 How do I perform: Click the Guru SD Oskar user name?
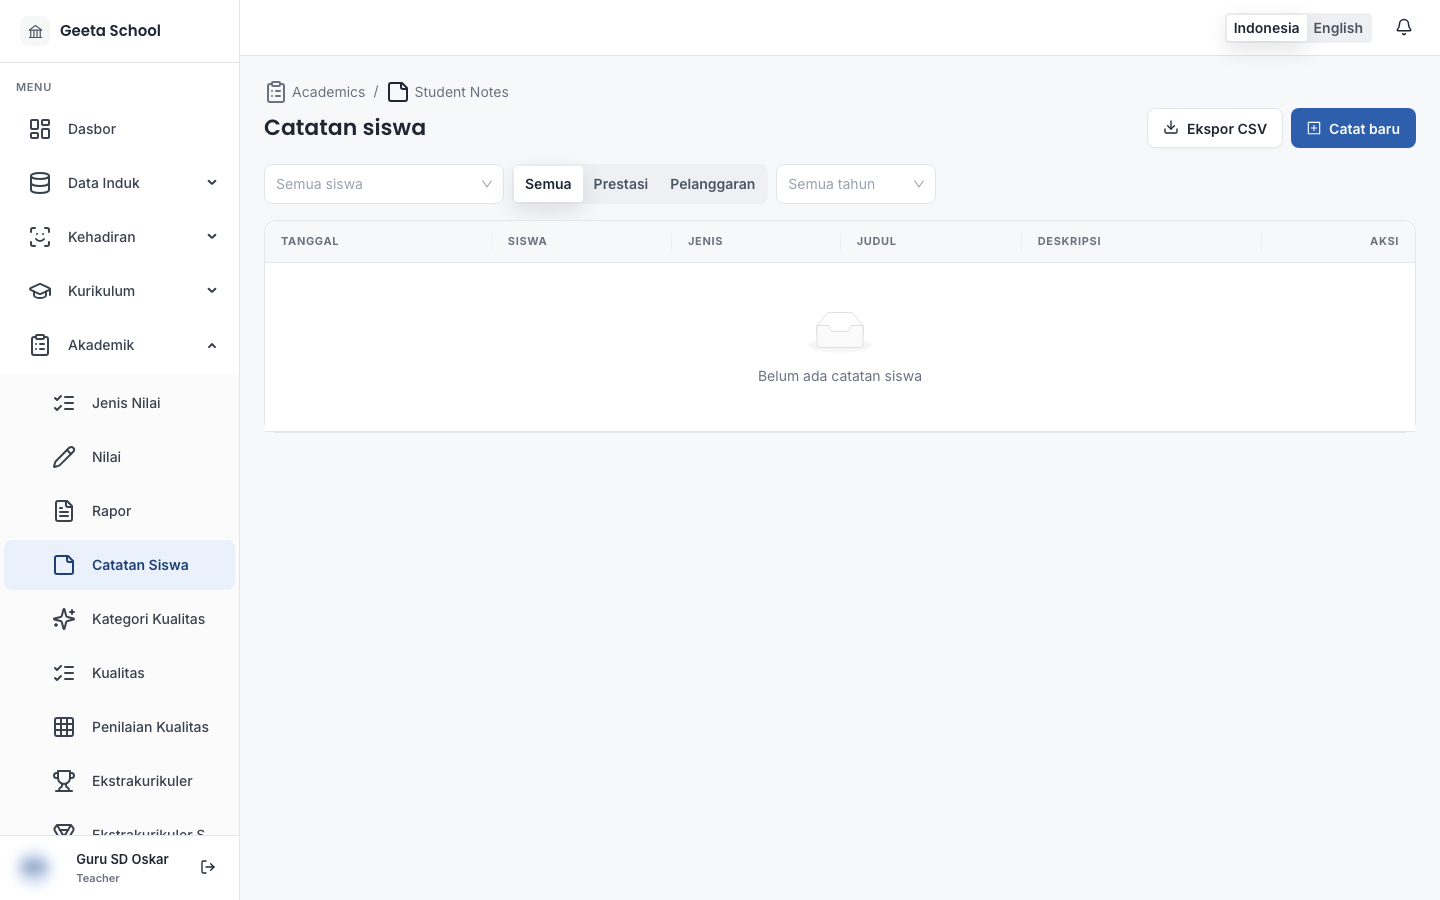(x=122, y=859)
